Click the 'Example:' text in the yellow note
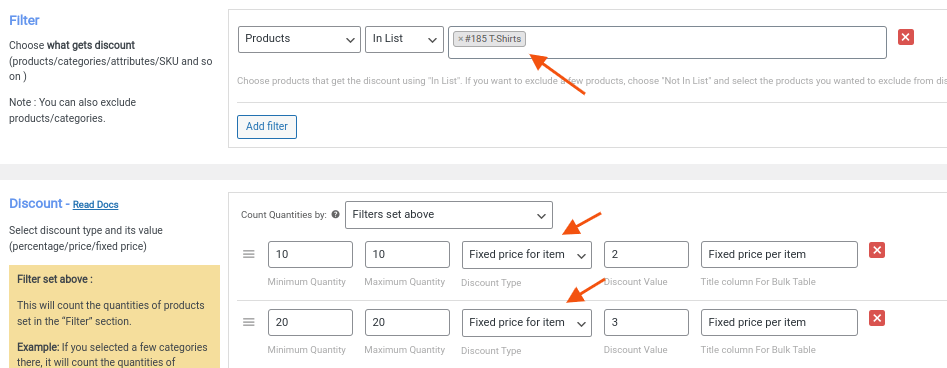The height and width of the screenshot is (368, 947). coord(37,347)
